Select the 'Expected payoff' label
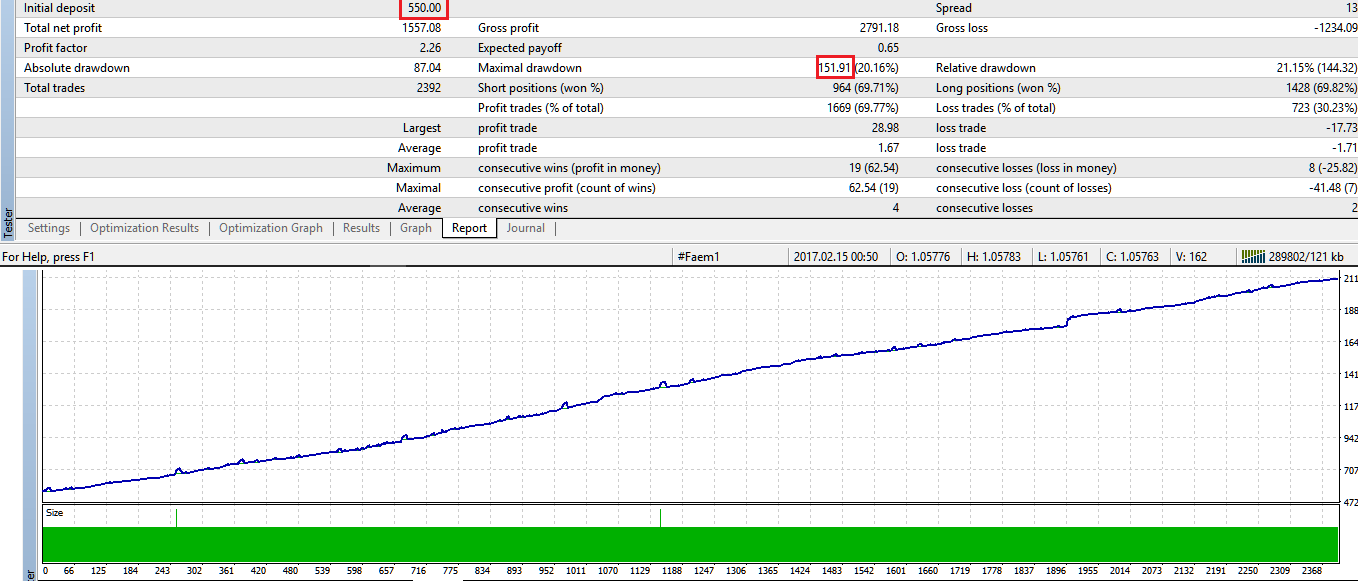The width and height of the screenshot is (1358, 583). click(520, 48)
